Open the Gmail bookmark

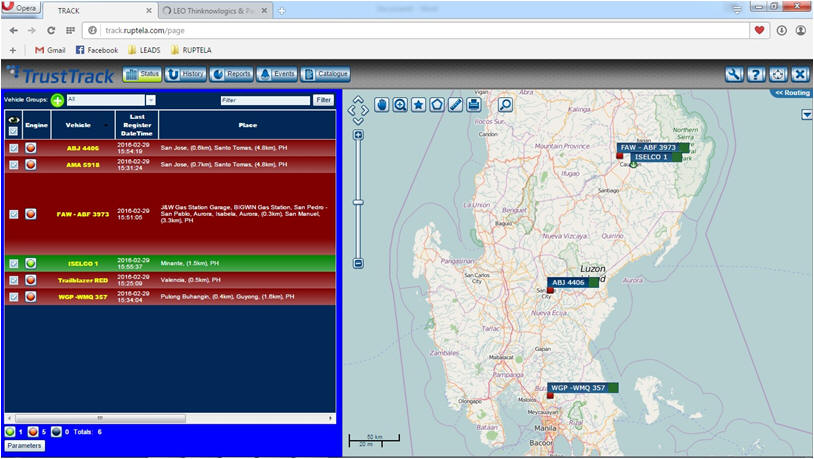coord(50,50)
